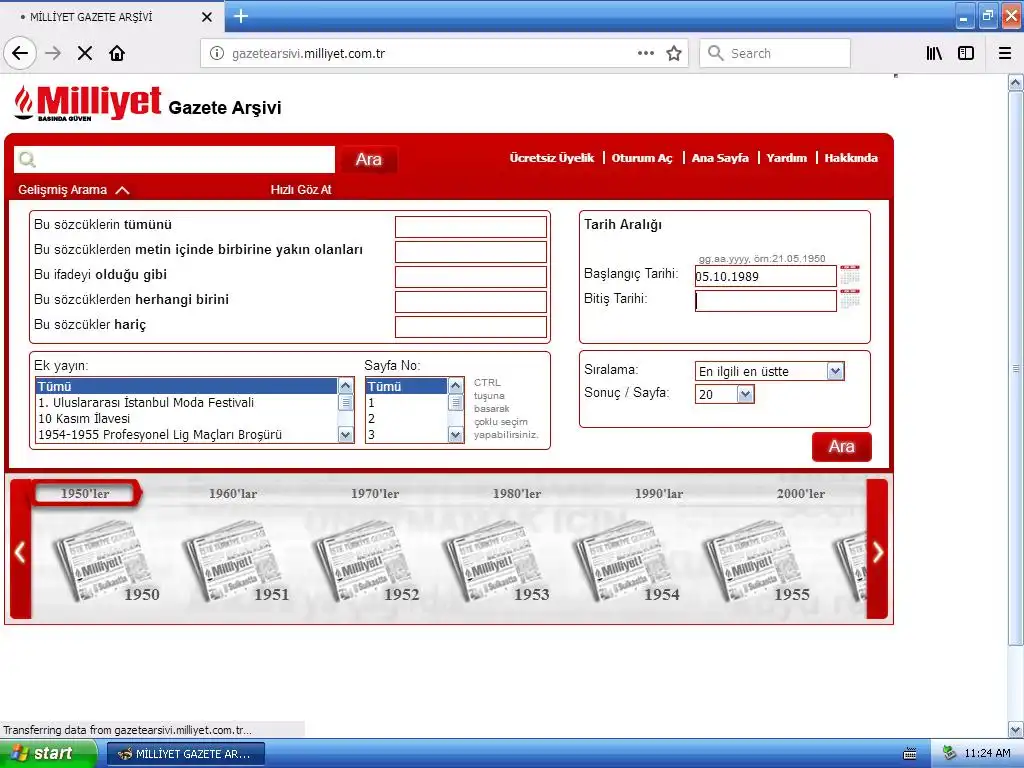Bookmark this page with the star icon

[x=674, y=54]
